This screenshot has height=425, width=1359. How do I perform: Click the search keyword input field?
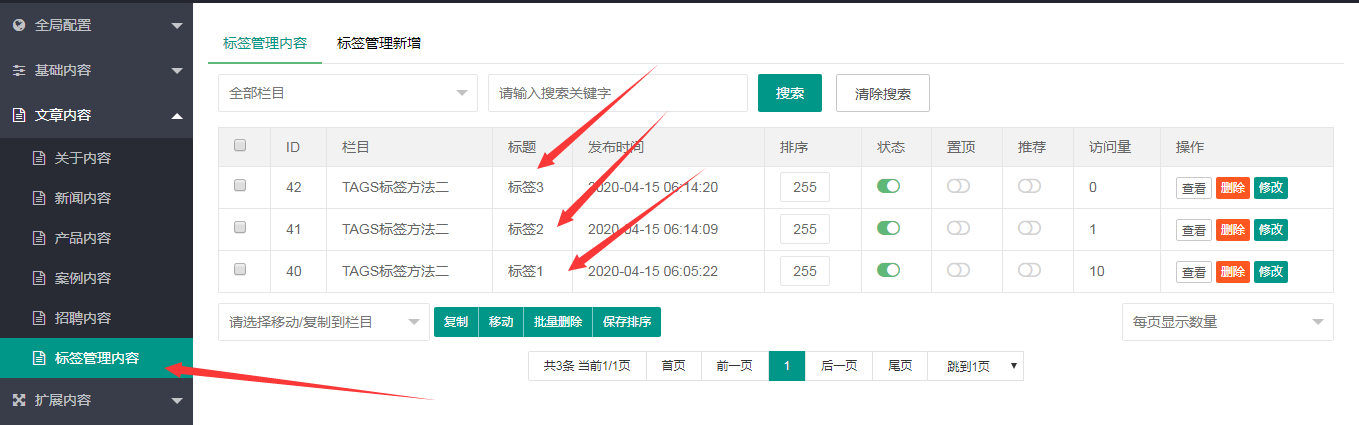617,93
